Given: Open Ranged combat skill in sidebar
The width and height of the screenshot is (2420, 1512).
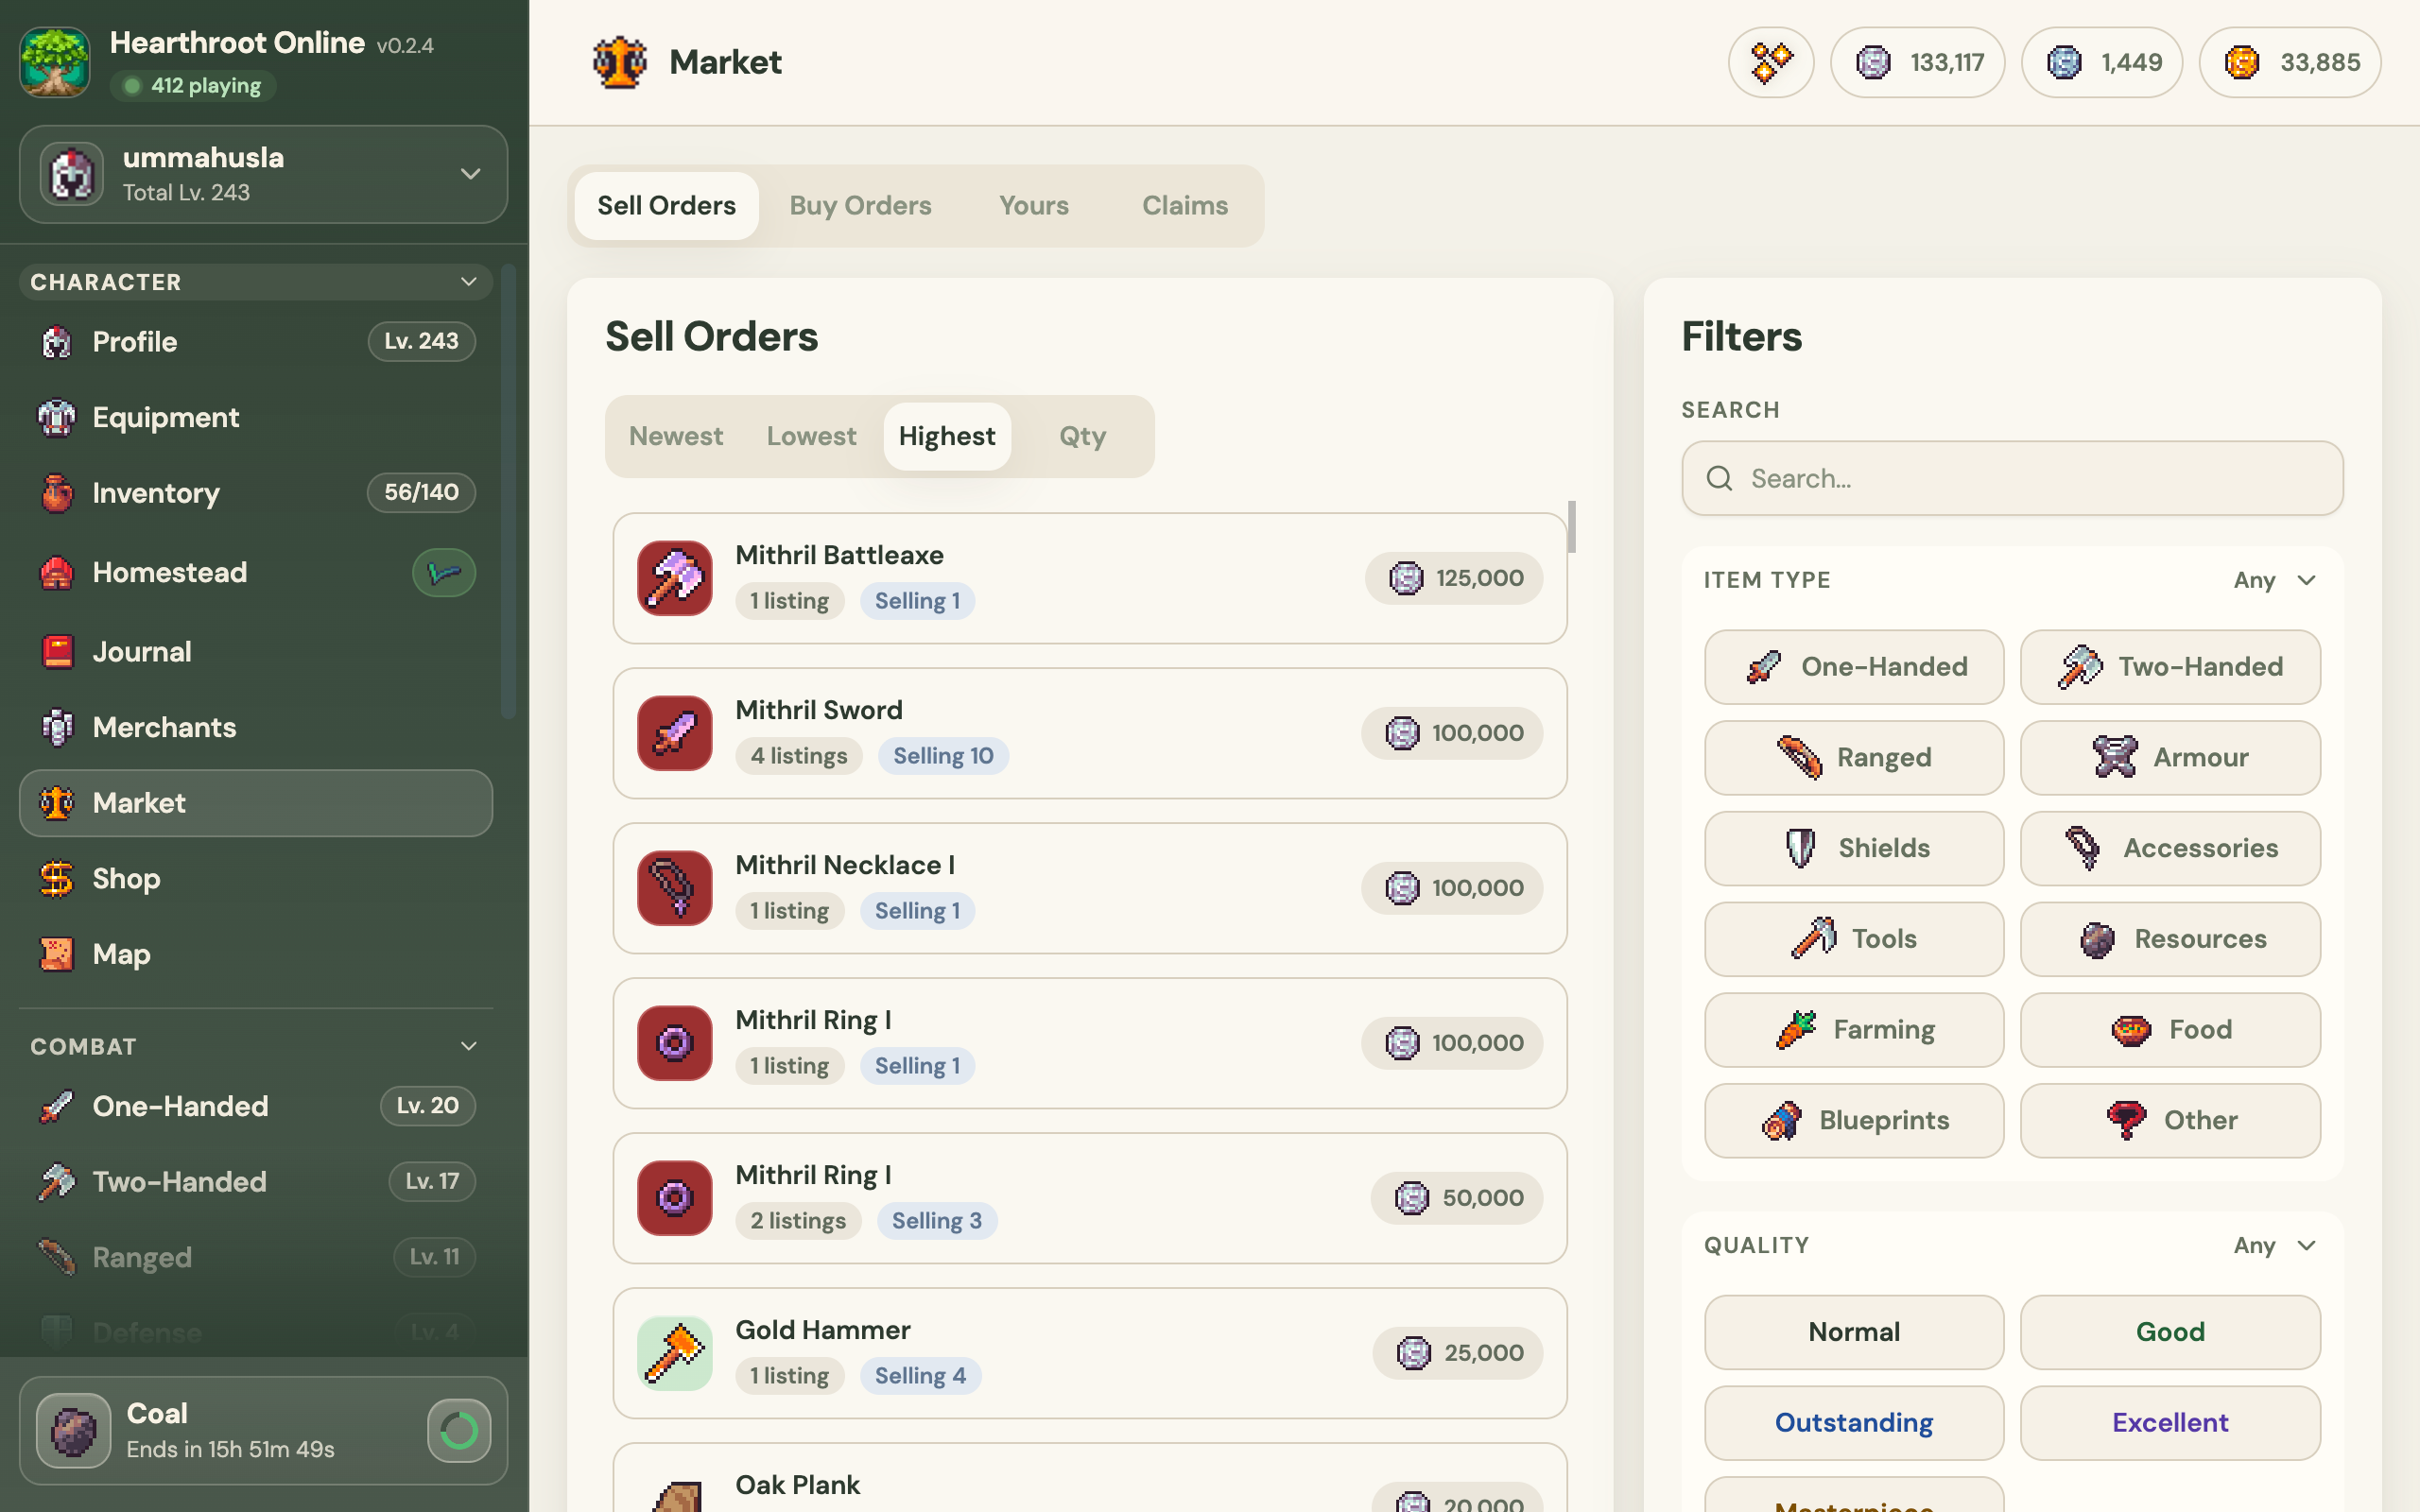Looking at the screenshot, I should click(256, 1256).
